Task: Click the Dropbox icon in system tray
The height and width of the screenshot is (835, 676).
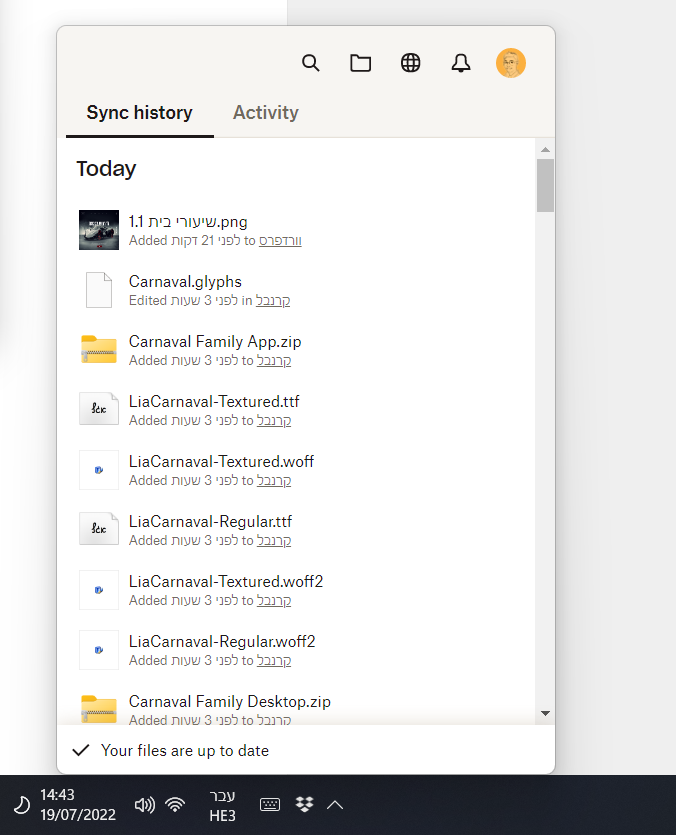Action: pyautogui.click(x=305, y=804)
